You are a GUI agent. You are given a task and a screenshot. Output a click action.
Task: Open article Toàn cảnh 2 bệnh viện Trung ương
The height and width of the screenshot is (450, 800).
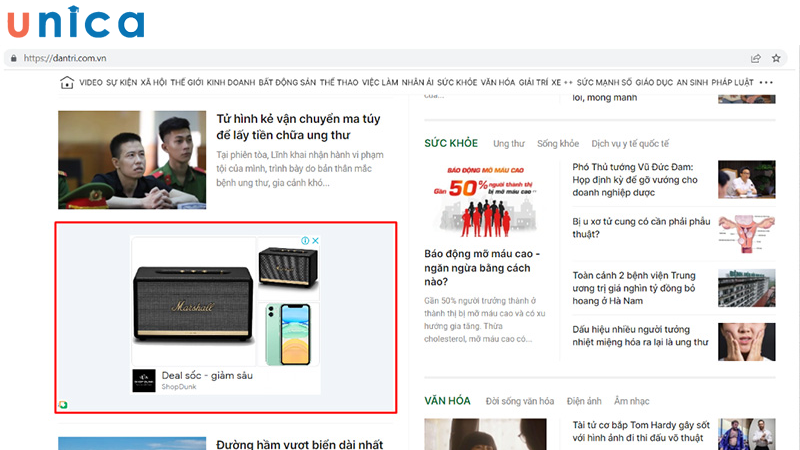click(634, 288)
